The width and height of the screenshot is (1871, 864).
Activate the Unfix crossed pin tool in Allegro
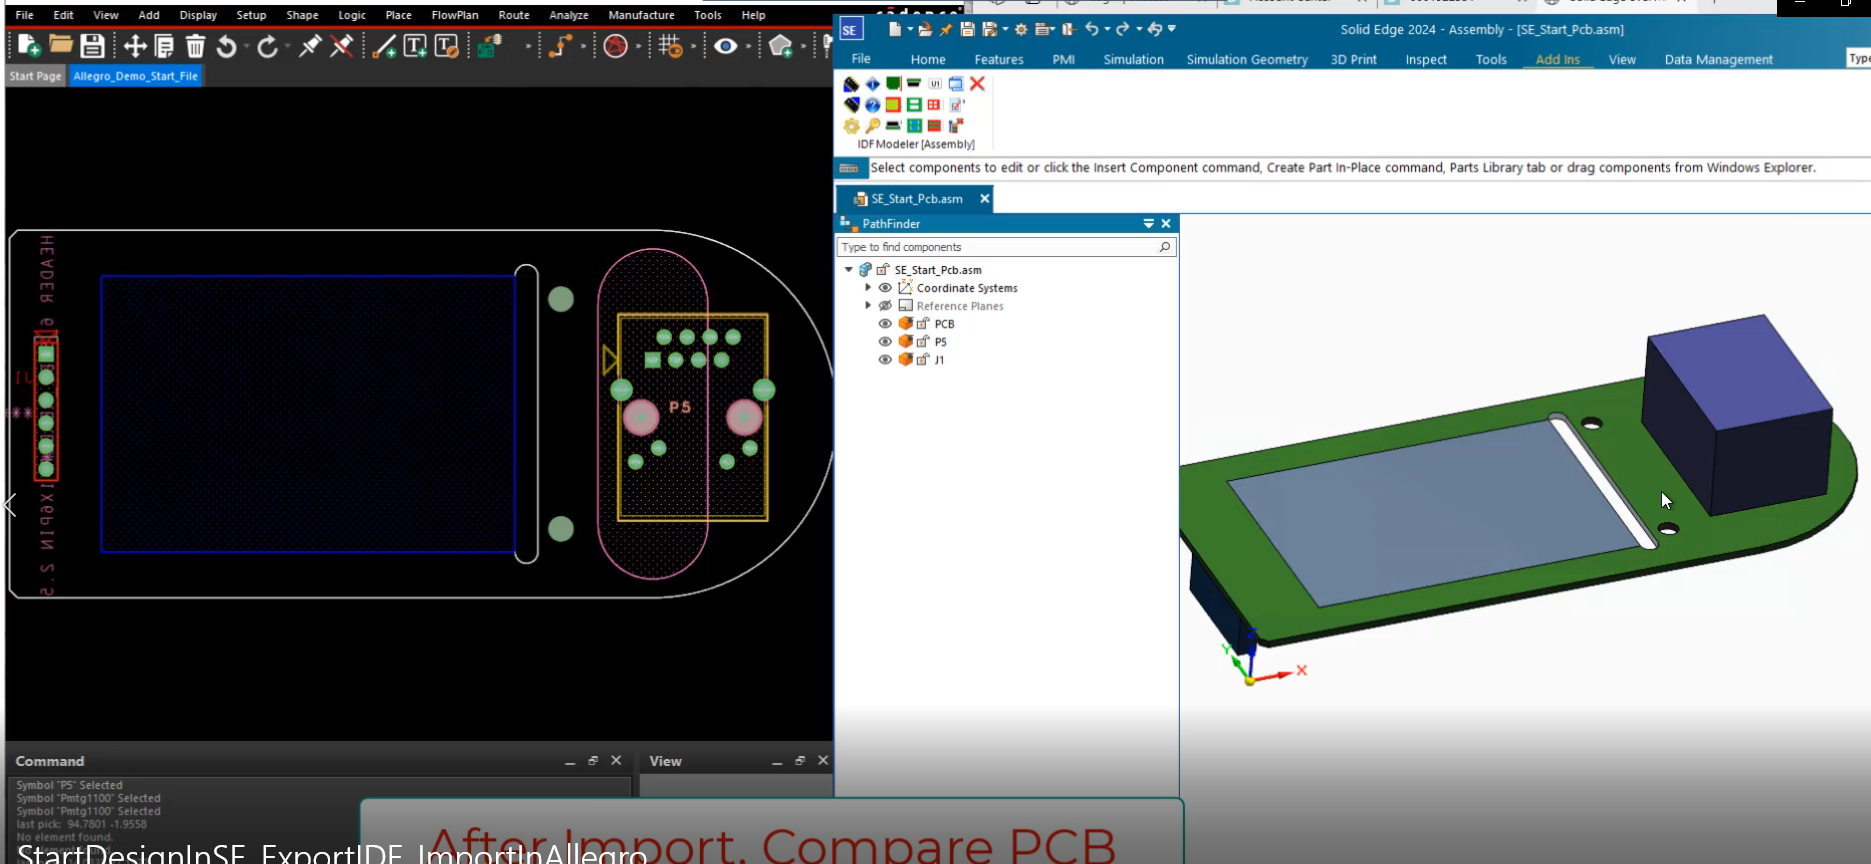pos(342,46)
